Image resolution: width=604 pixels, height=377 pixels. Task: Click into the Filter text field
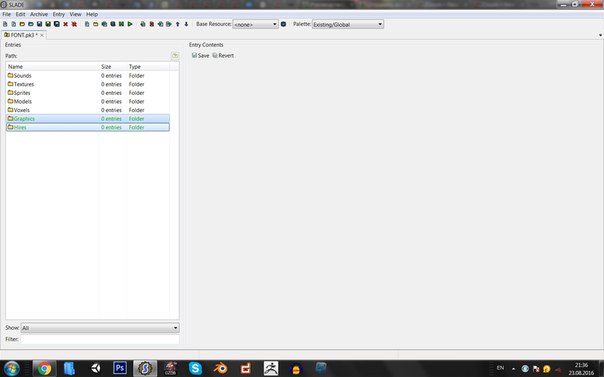click(100, 339)
